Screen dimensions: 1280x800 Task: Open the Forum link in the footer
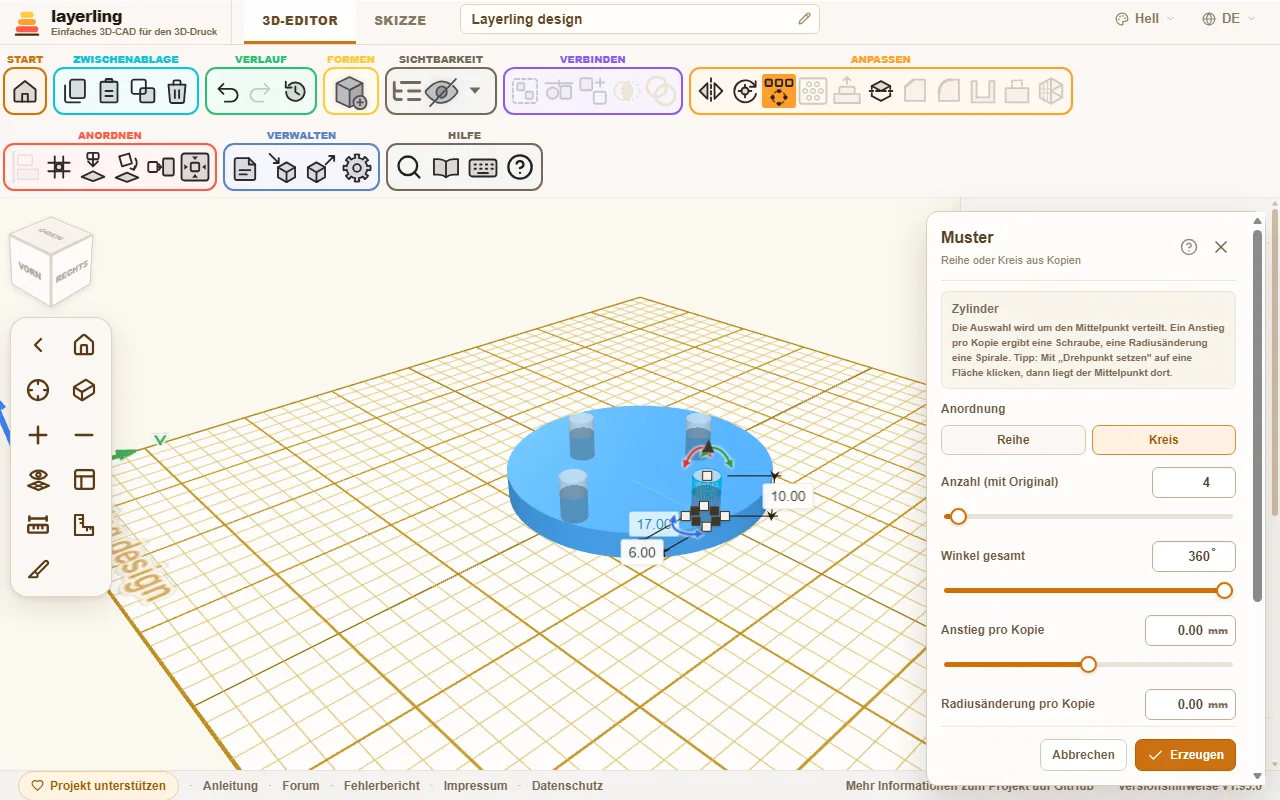[301, 786]
